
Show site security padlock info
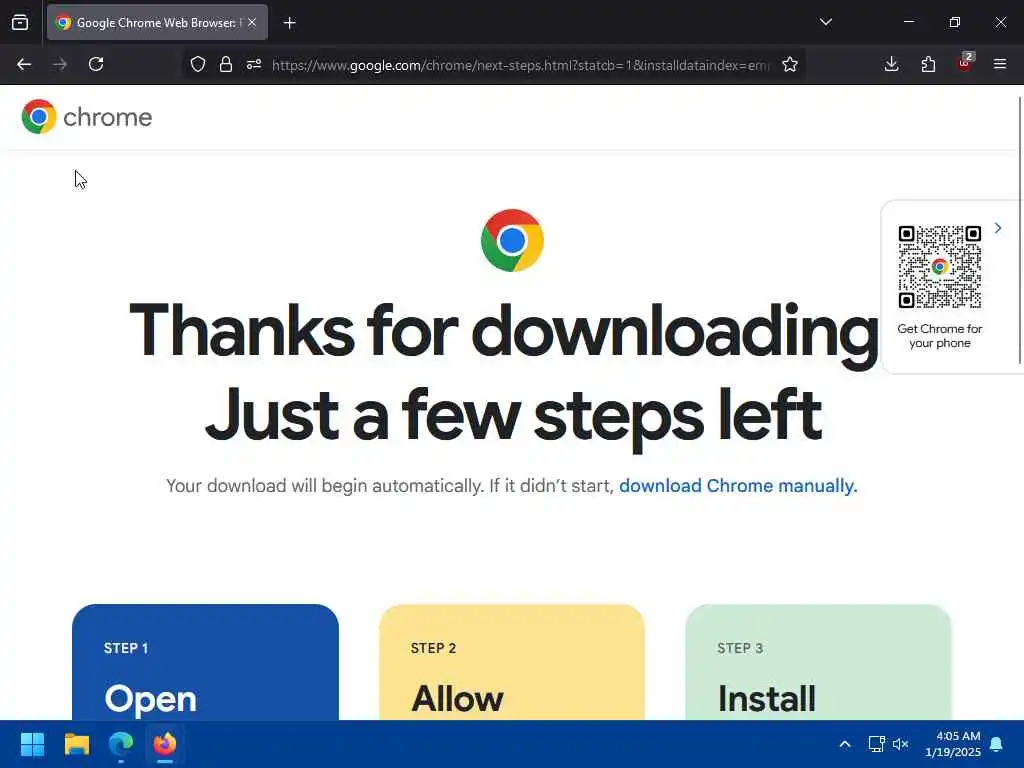point(226,64)
